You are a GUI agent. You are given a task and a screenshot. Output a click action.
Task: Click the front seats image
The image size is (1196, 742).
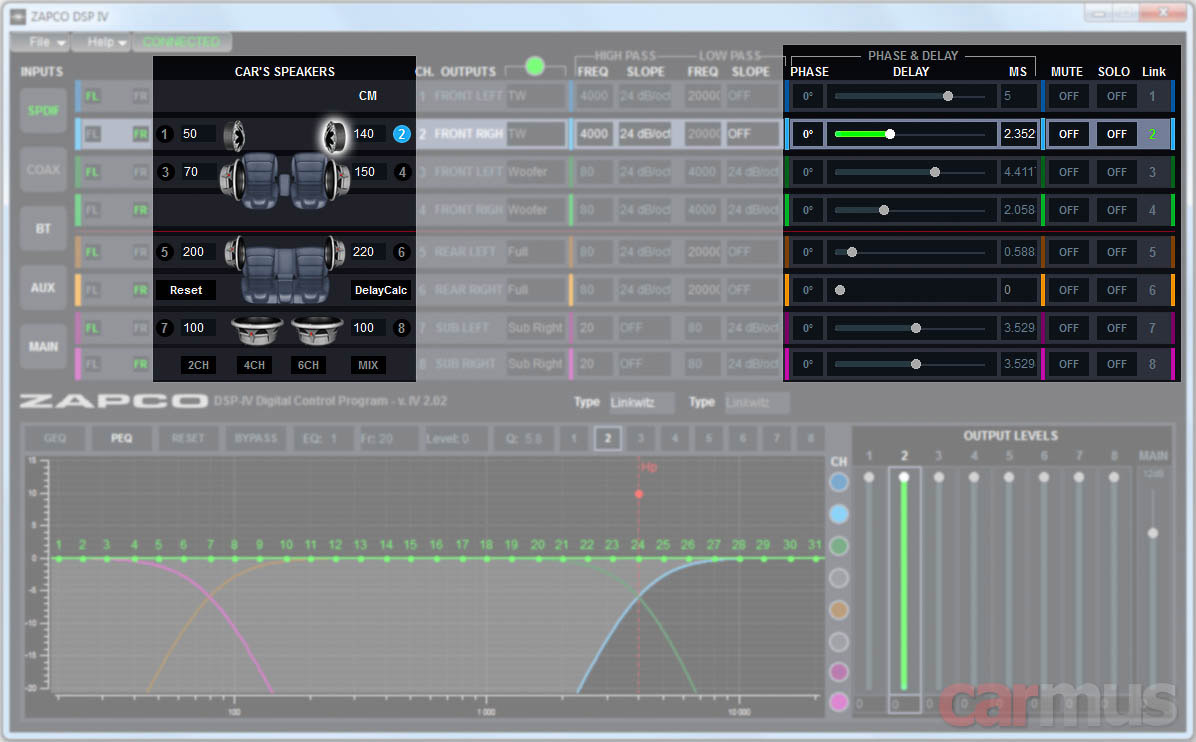(284, 180)
